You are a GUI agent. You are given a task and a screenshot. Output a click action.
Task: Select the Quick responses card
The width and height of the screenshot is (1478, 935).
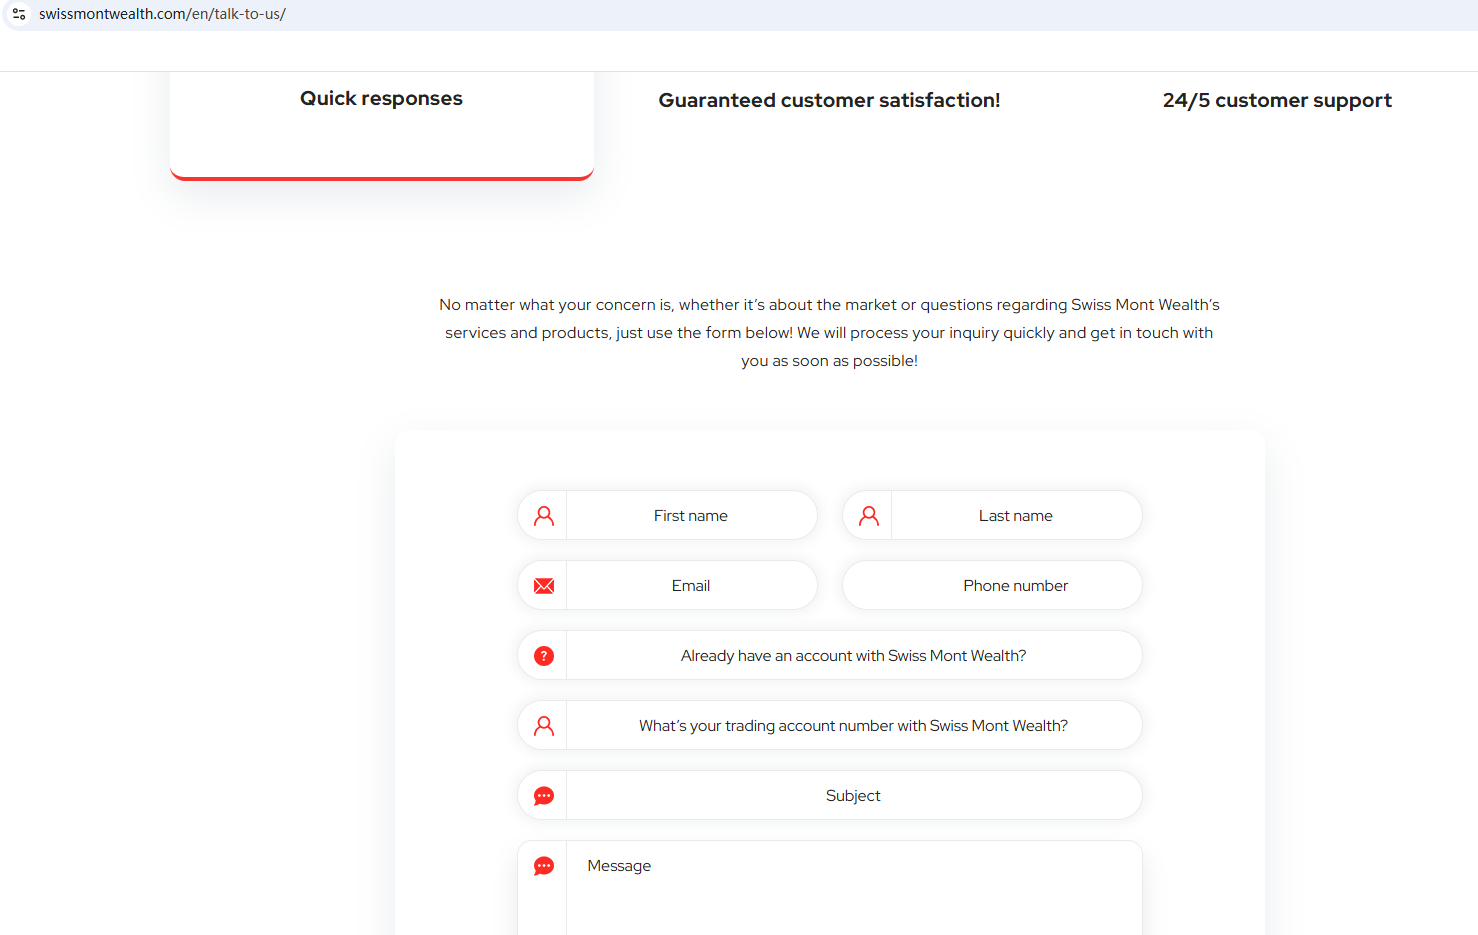[x=381, y=120]
